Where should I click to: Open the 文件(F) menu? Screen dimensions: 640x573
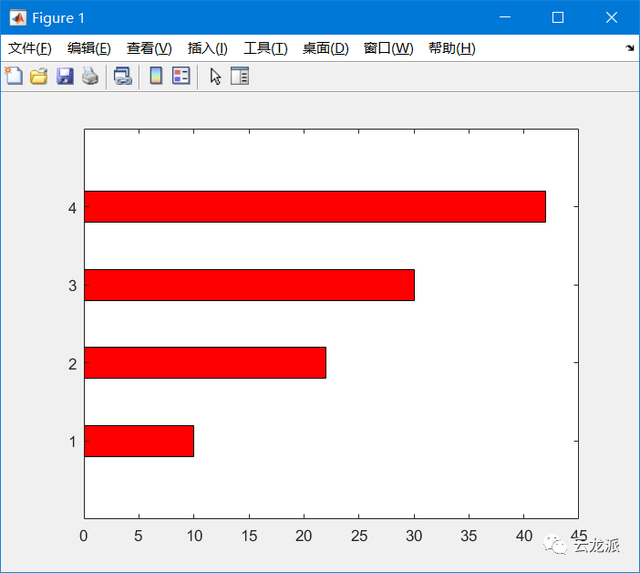[30, 48]
